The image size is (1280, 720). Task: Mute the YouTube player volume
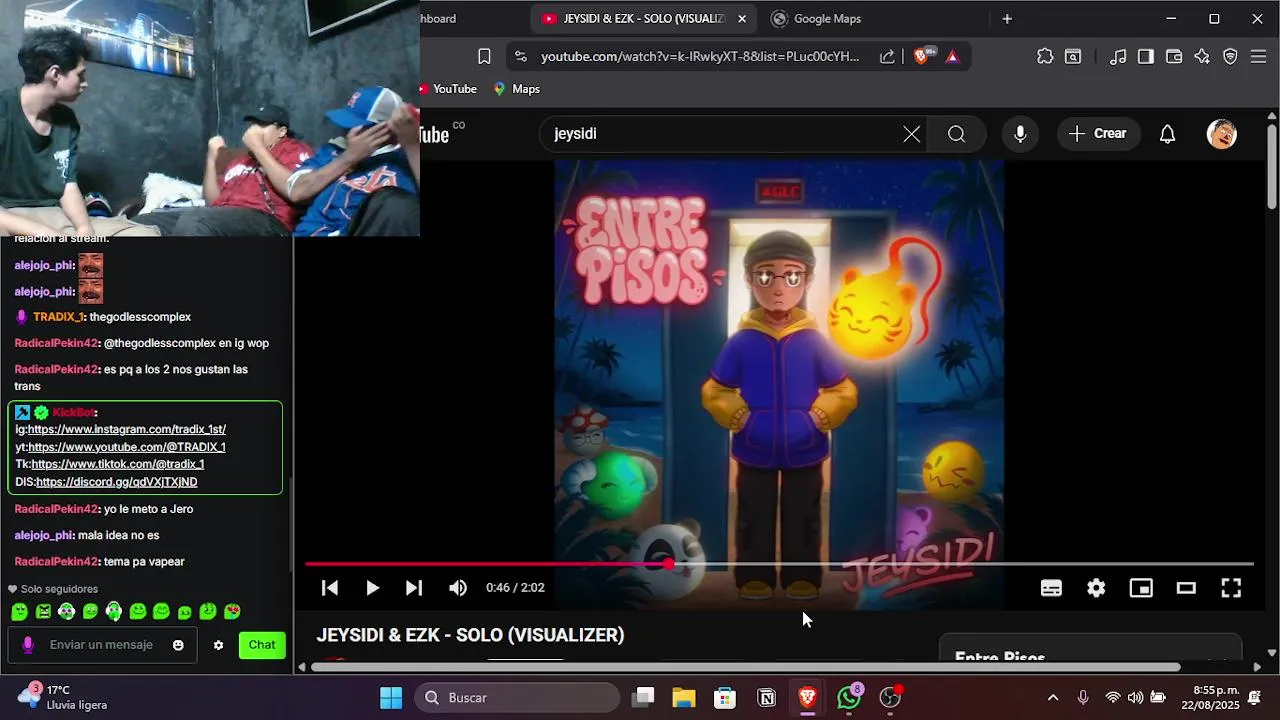click(x=458, y=588)
